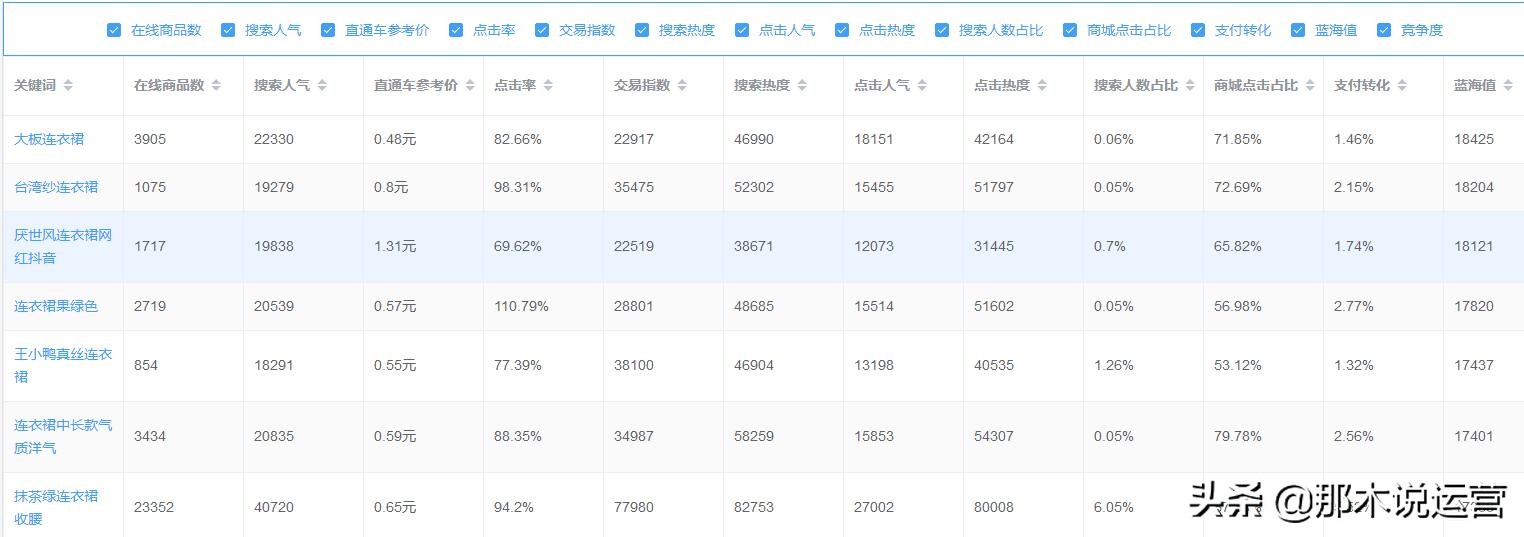This screenshot has height=537, width=1524.
Task: Sort by 搜索人数占比 column sort icon
Action: (x=1190, y=86)
